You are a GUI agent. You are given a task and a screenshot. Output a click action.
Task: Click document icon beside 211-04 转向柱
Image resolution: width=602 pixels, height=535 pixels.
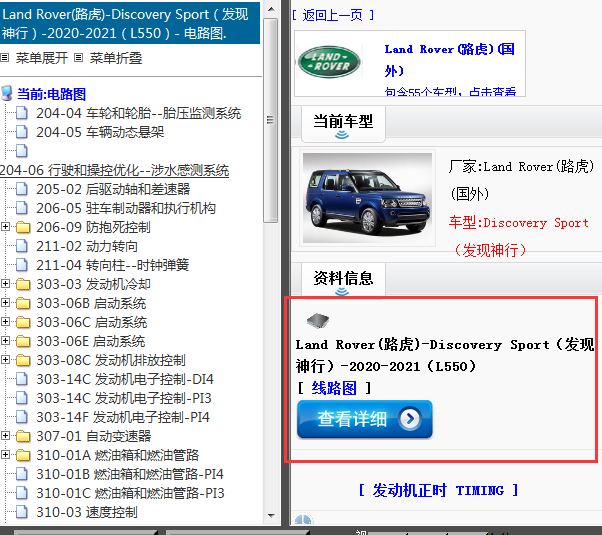(x=22, y=265)
